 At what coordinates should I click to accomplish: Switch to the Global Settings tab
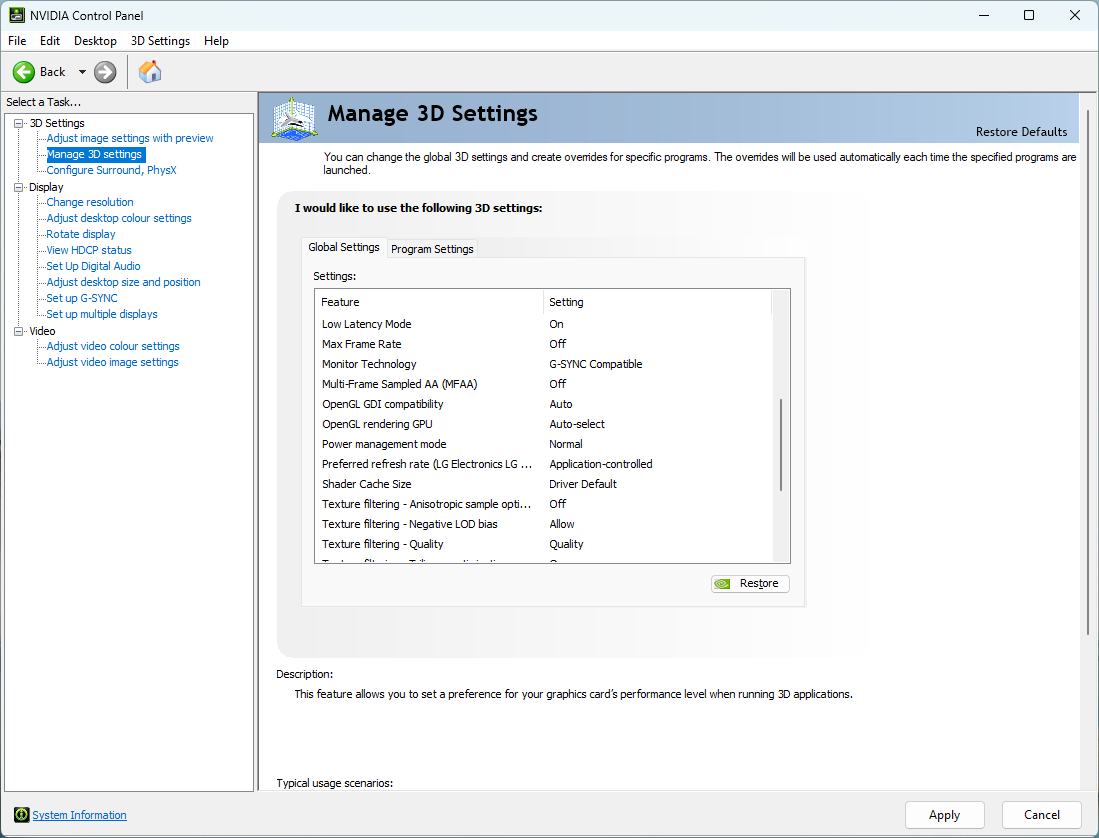pos(344,247)
